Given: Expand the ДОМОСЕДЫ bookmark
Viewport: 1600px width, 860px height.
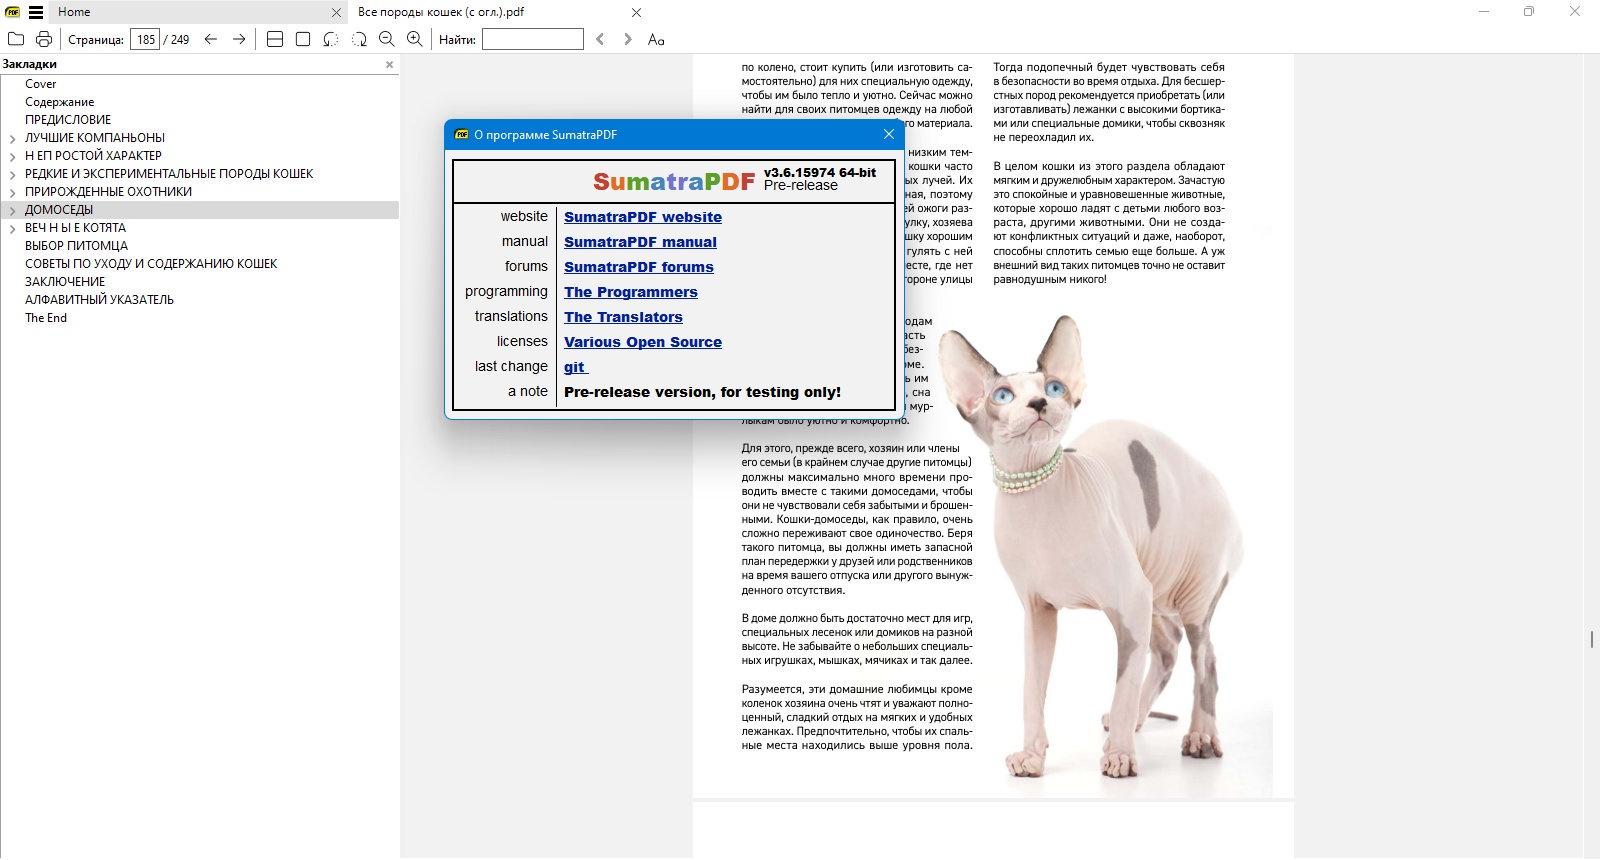Looking at the screenshot, I should coord(12,210).
